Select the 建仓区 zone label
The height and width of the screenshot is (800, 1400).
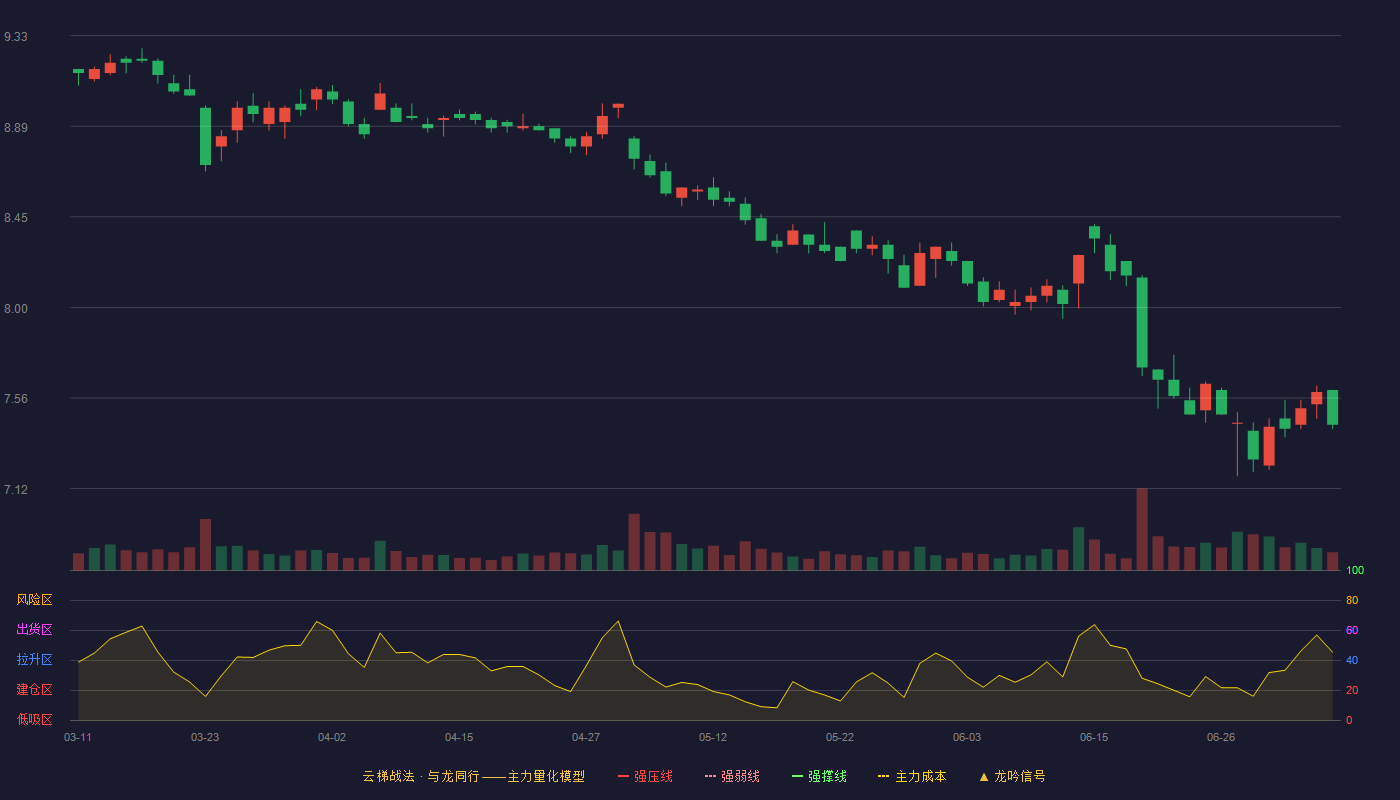pyautogui.click(x=34, y=690)
